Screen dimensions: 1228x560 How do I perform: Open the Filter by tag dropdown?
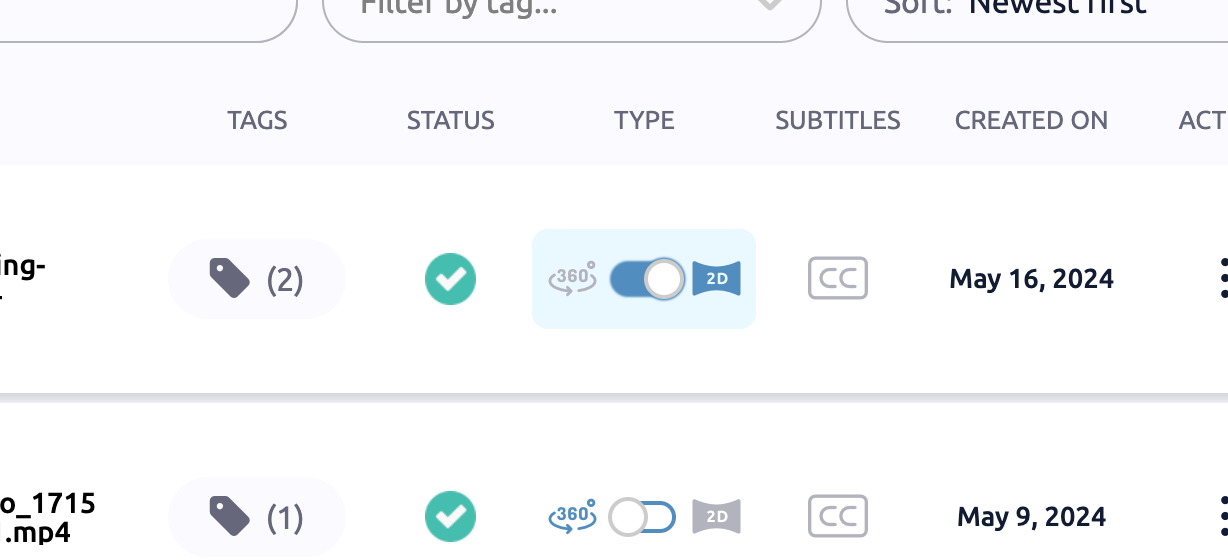coord(571,8)
